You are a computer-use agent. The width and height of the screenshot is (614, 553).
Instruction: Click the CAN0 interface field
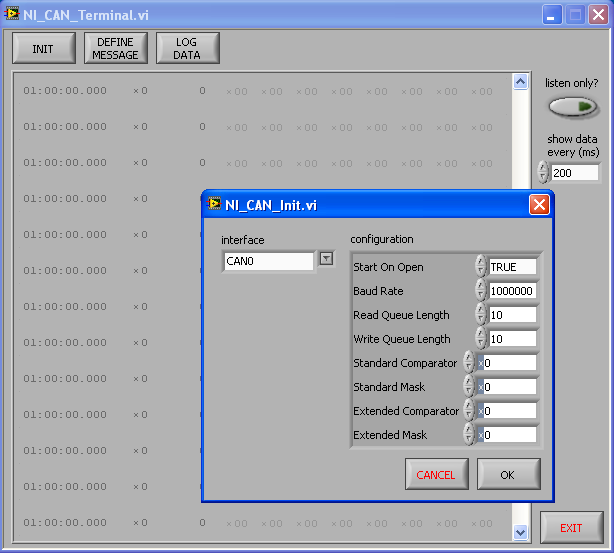(269, 261)
